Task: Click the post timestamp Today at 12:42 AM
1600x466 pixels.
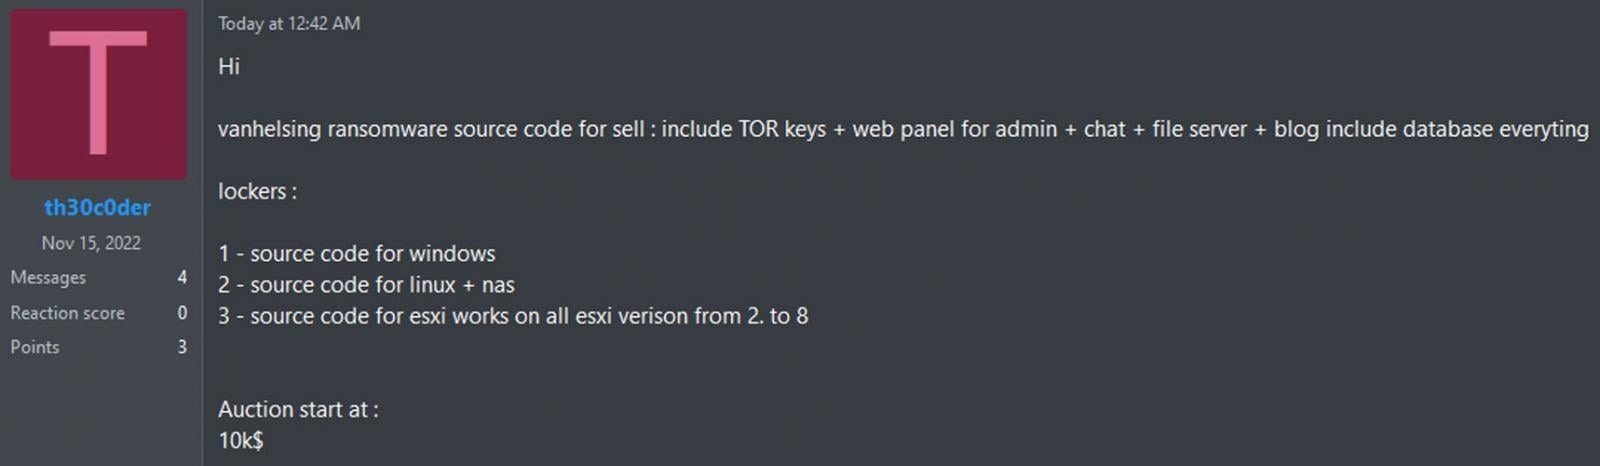Action: coord(289,24)
